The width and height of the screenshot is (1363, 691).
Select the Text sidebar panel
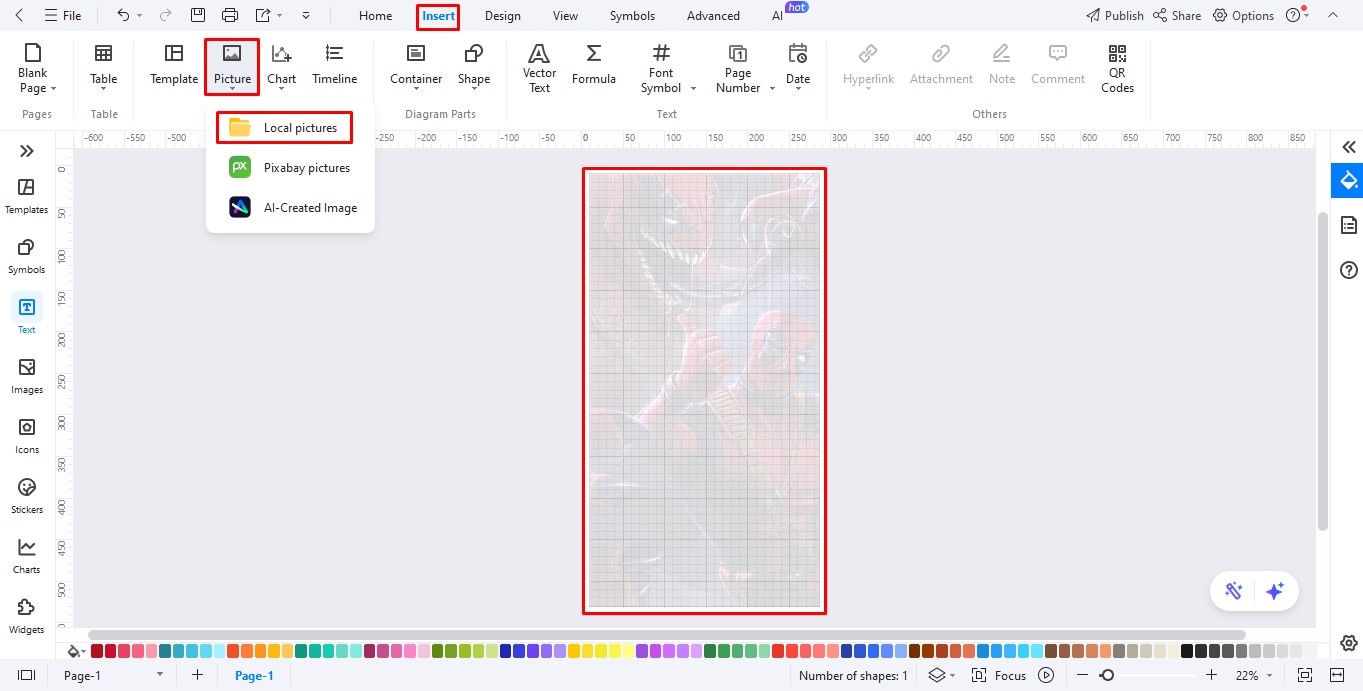click(26, 314)
